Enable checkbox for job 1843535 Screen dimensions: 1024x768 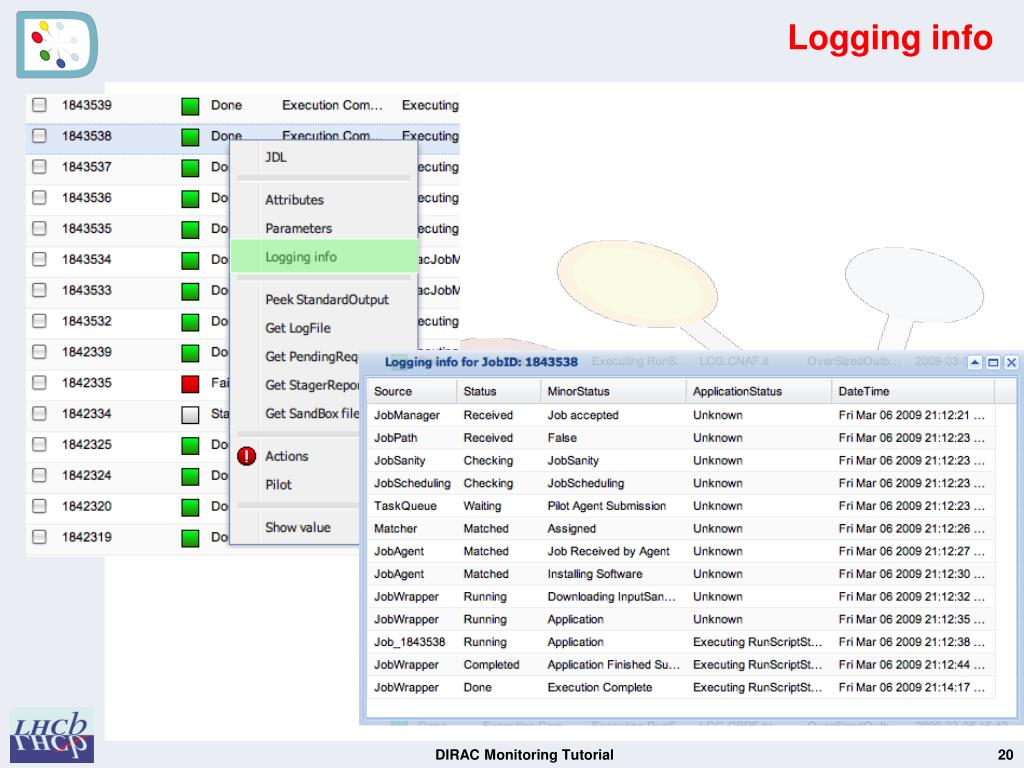(x=39, y=228)
